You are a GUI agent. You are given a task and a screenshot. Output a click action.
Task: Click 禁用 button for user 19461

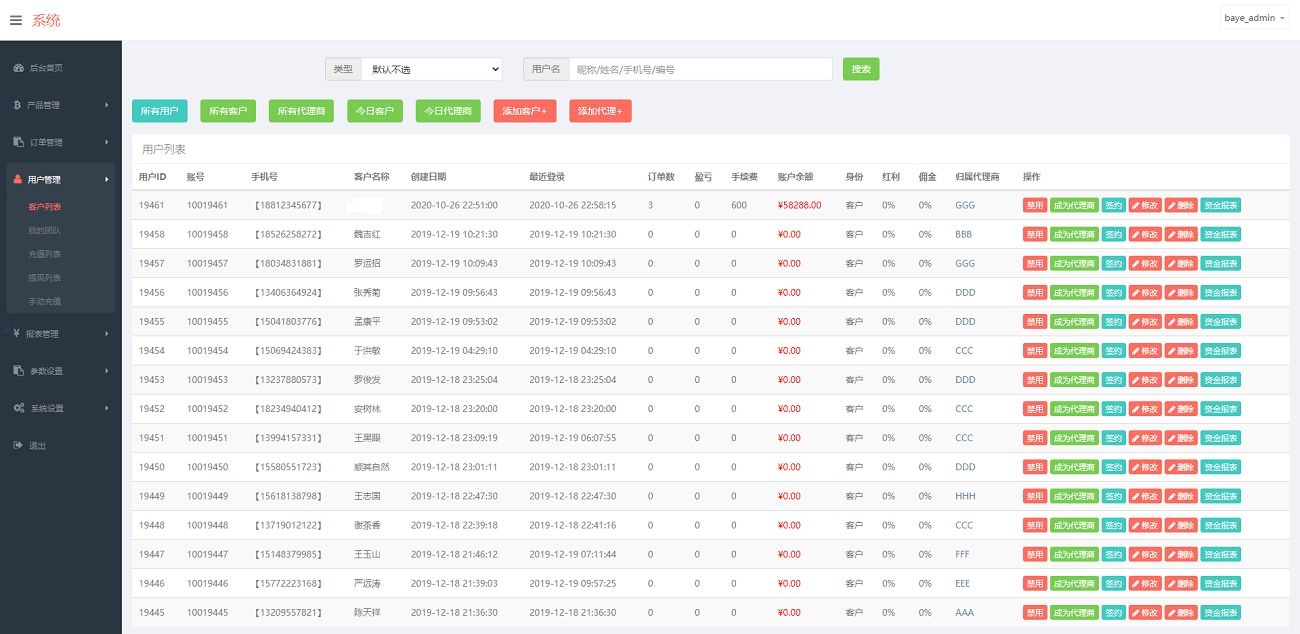1034,205
